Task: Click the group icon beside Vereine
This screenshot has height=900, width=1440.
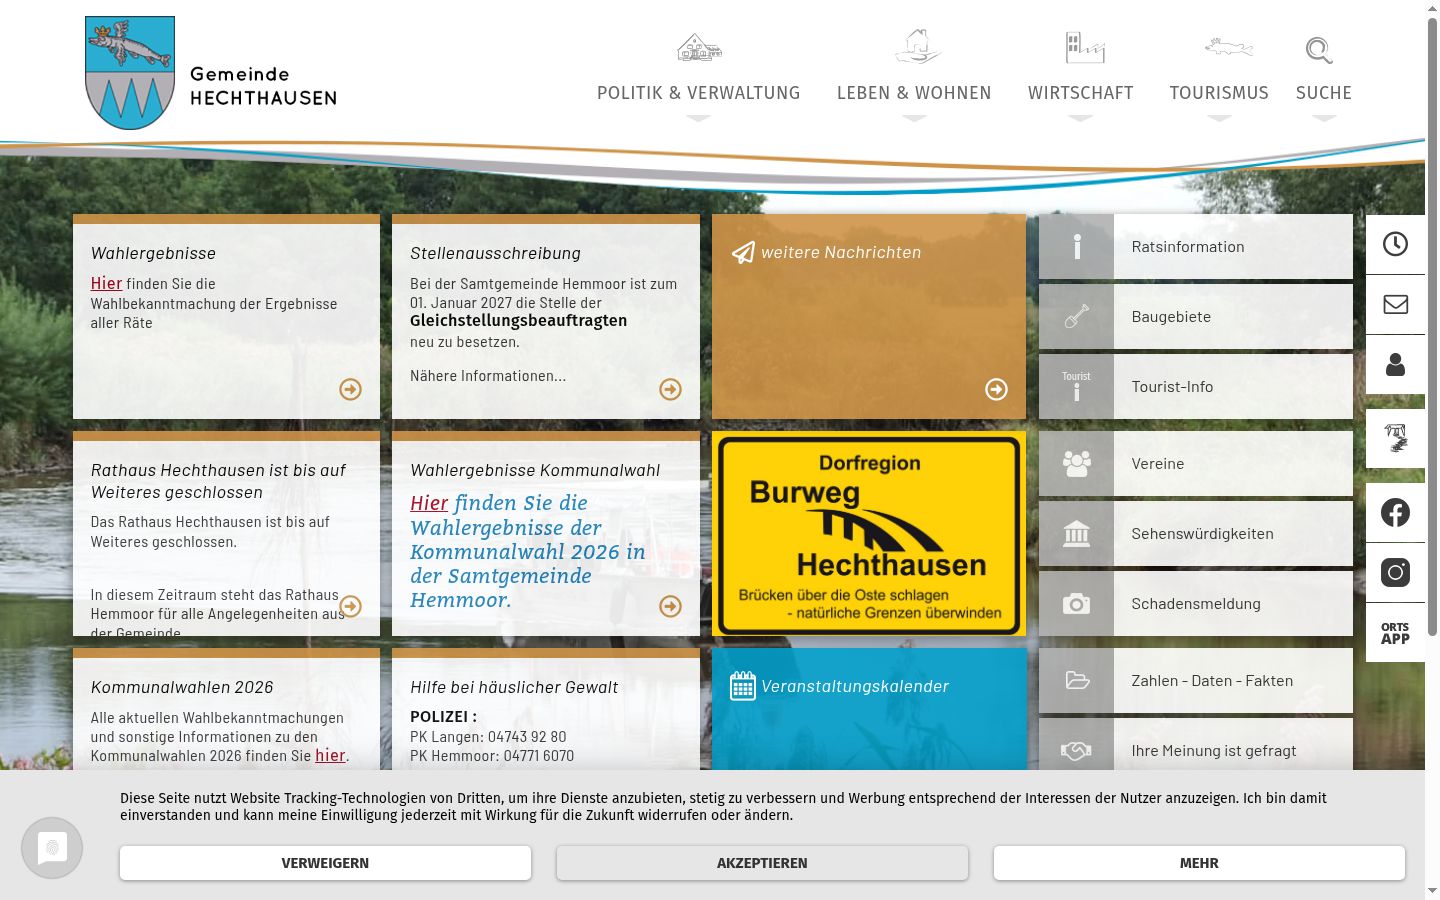Action: tap(1076, 464)
